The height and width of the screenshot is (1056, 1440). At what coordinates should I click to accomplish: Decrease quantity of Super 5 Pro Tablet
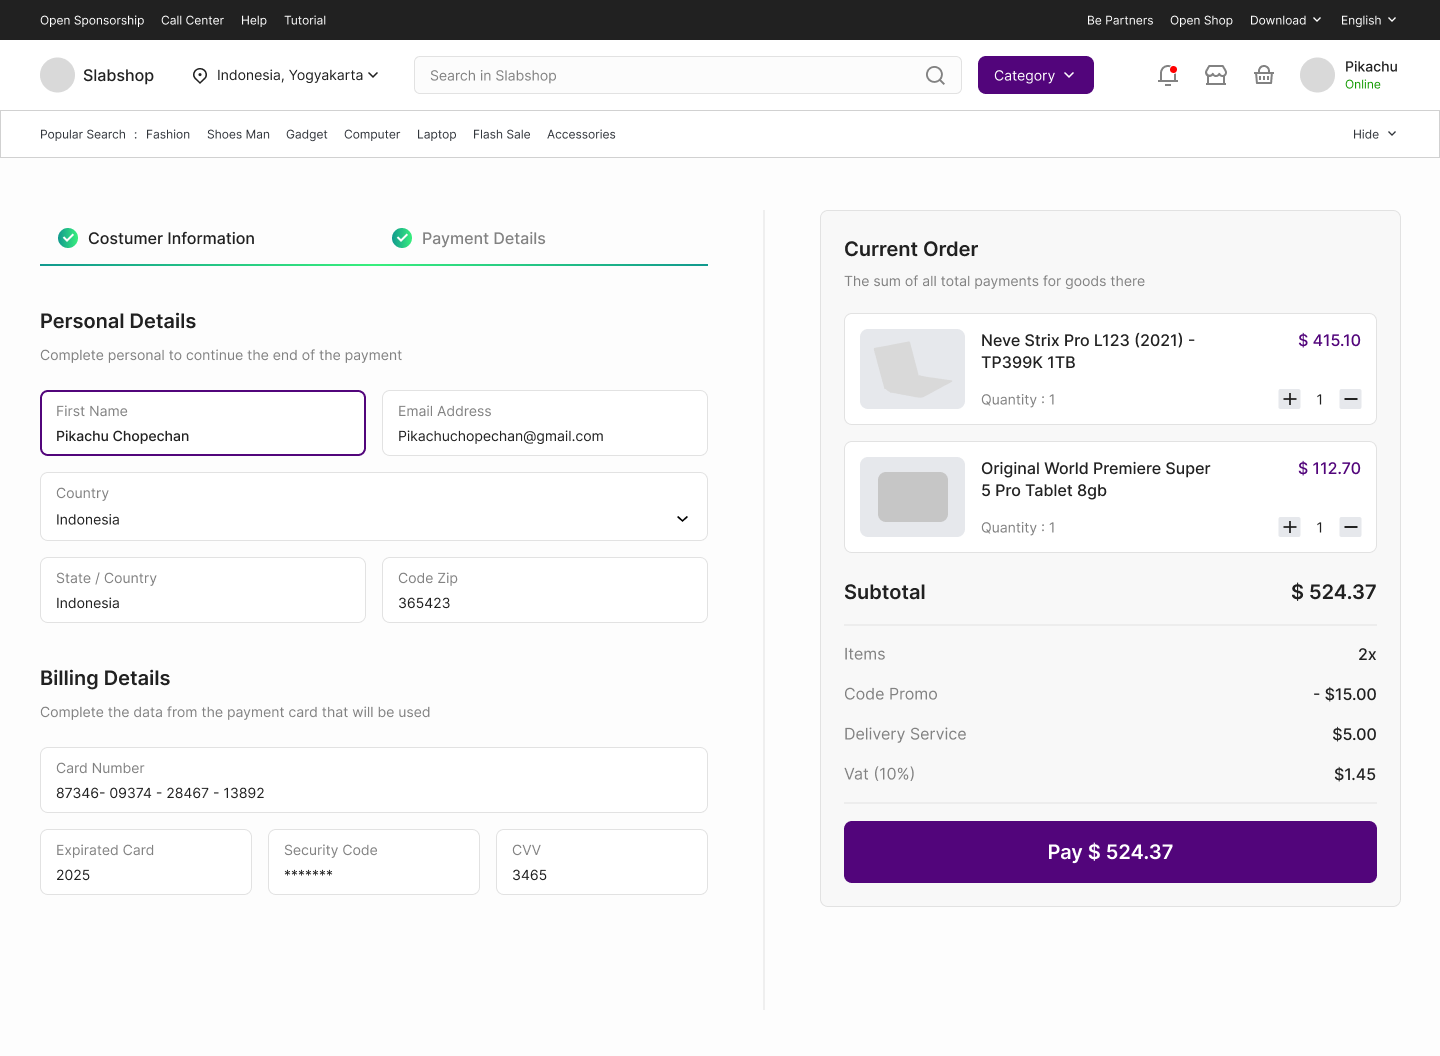point(1350,527)
